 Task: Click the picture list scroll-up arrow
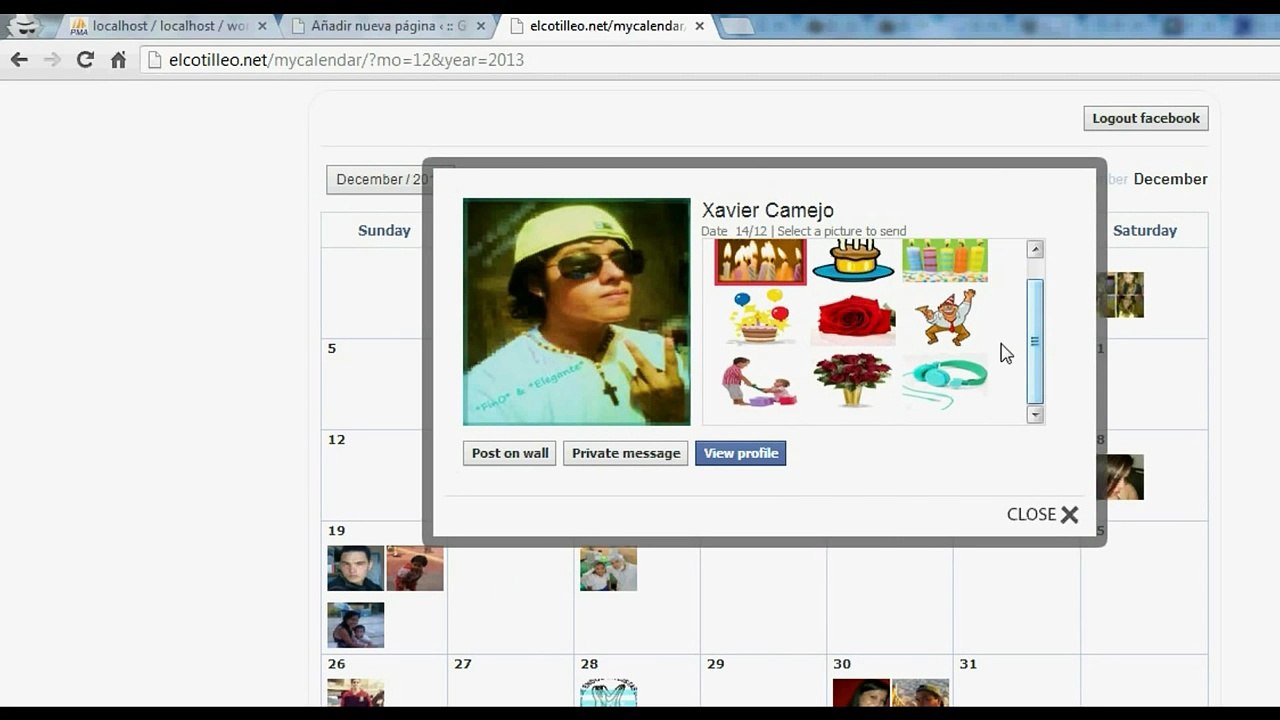[1035, 249]
